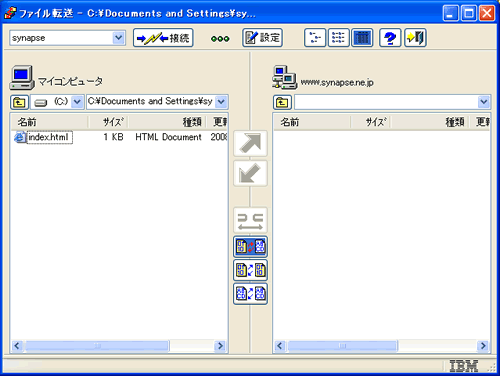Click the index.html file's Internet Explorer icon
500x376 pixels.
(20, 137)
